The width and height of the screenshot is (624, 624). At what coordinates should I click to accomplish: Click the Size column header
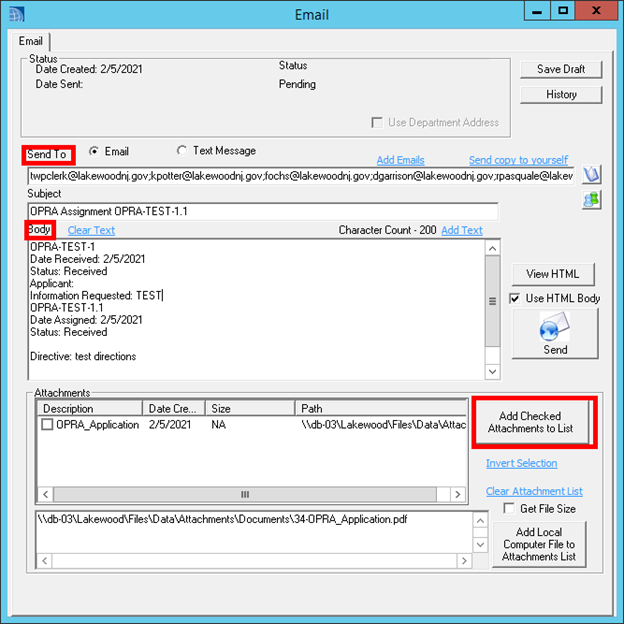pos(250,408)
